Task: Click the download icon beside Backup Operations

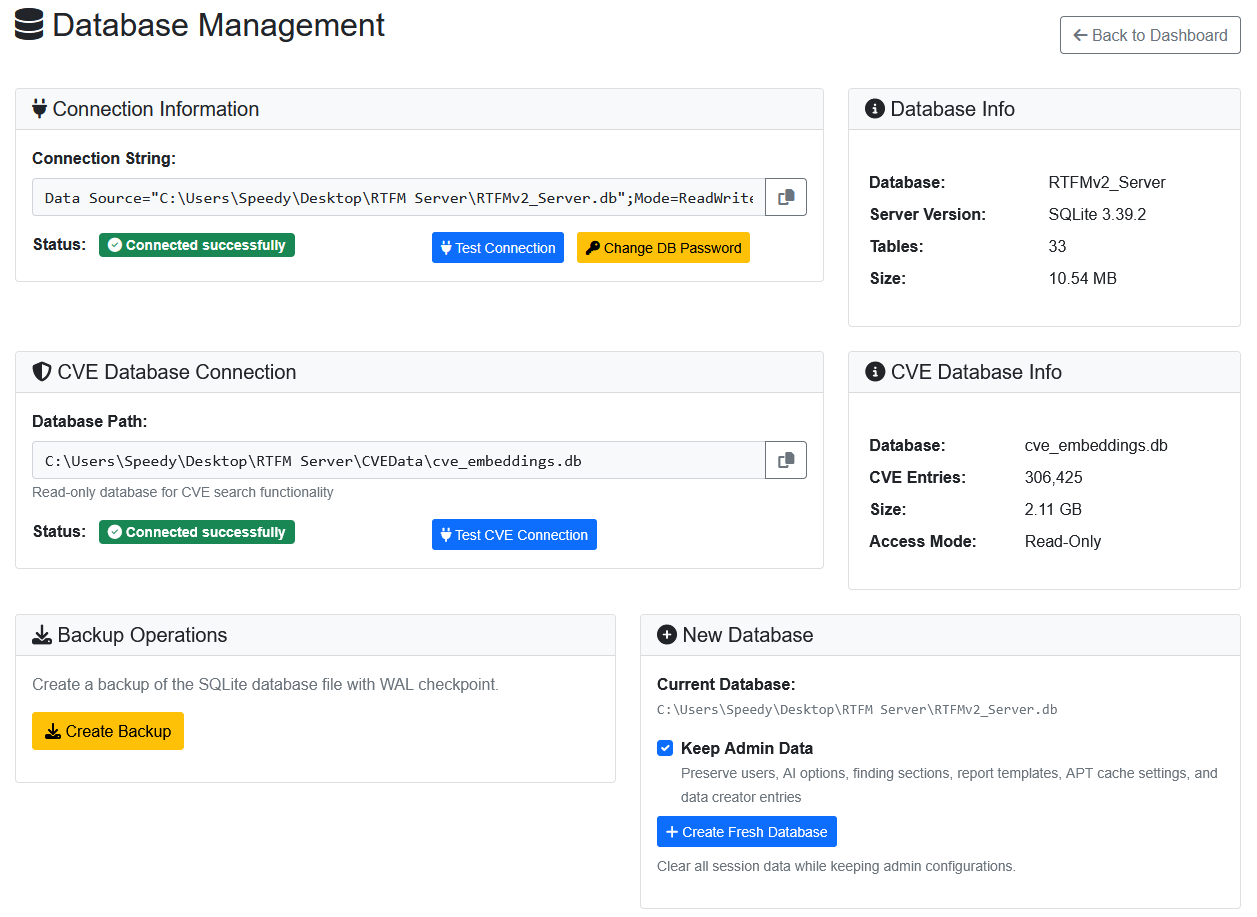Action: click(42, 635)
